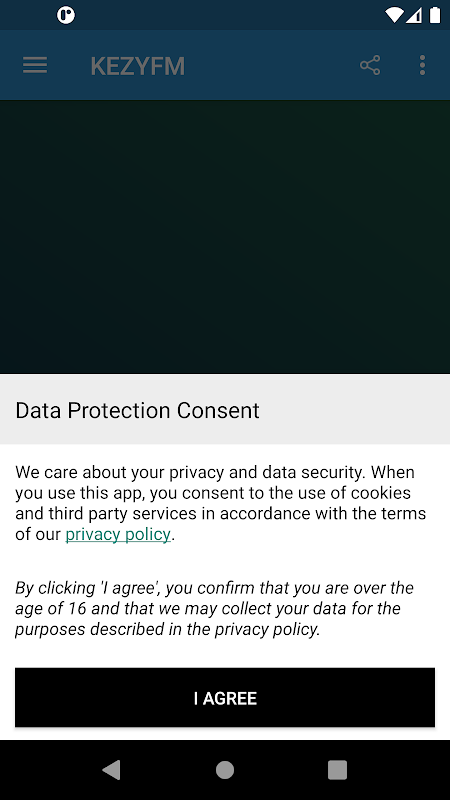Tap the dimmed area above consent dialog
The height and width of the screenshot is (800, 450).
pyautogui.click(x=225, y=237)
